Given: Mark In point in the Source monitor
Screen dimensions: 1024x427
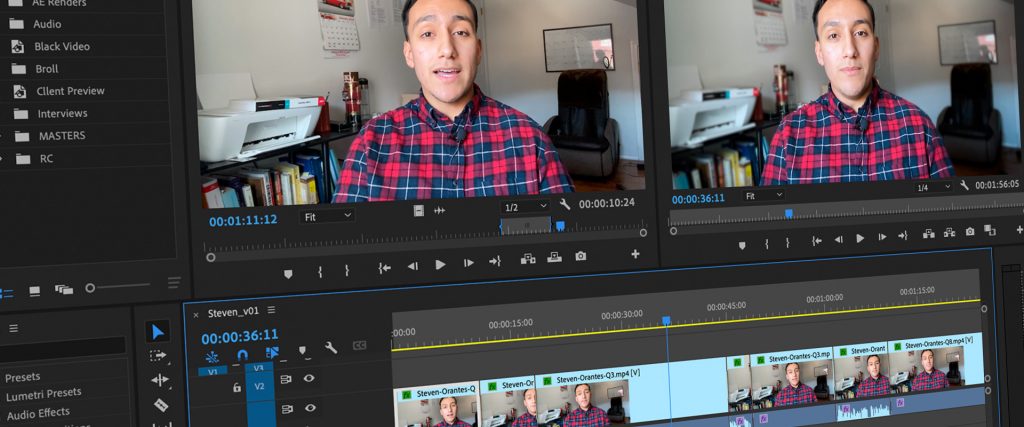Looking at the screenshot, I should click(x=320, y=272).
